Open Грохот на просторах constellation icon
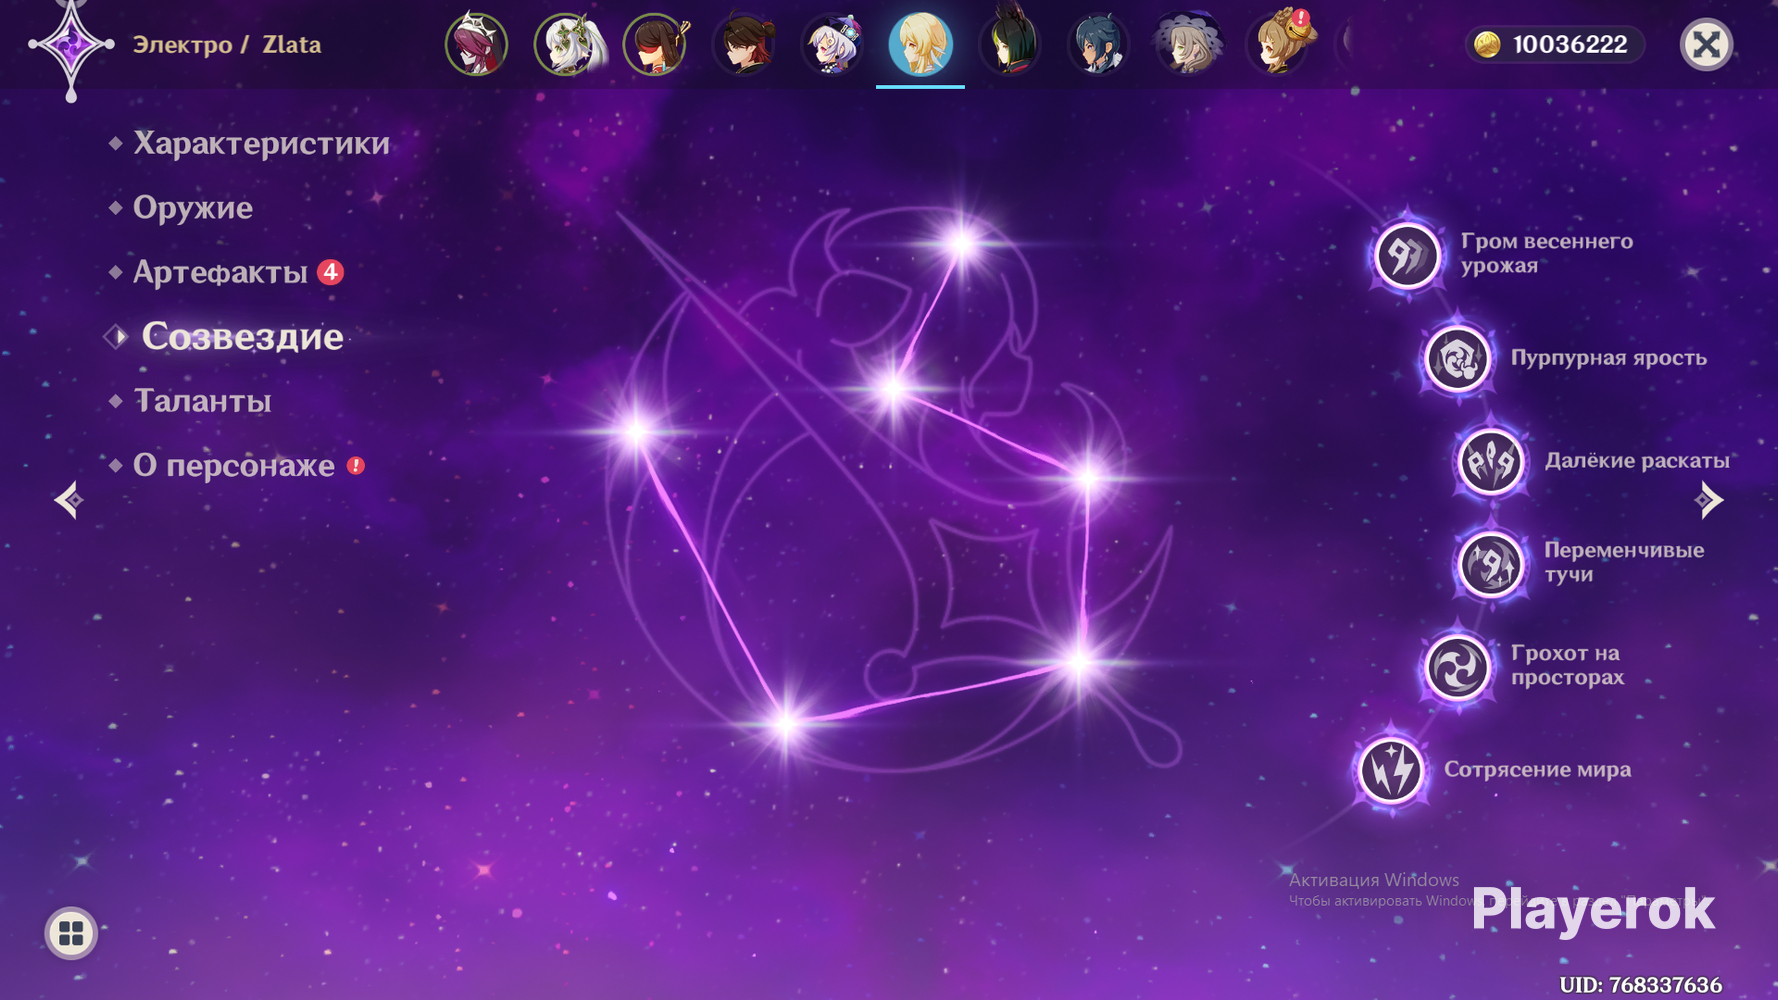Screen dimensions: 1778x1000 (1457, 667)
